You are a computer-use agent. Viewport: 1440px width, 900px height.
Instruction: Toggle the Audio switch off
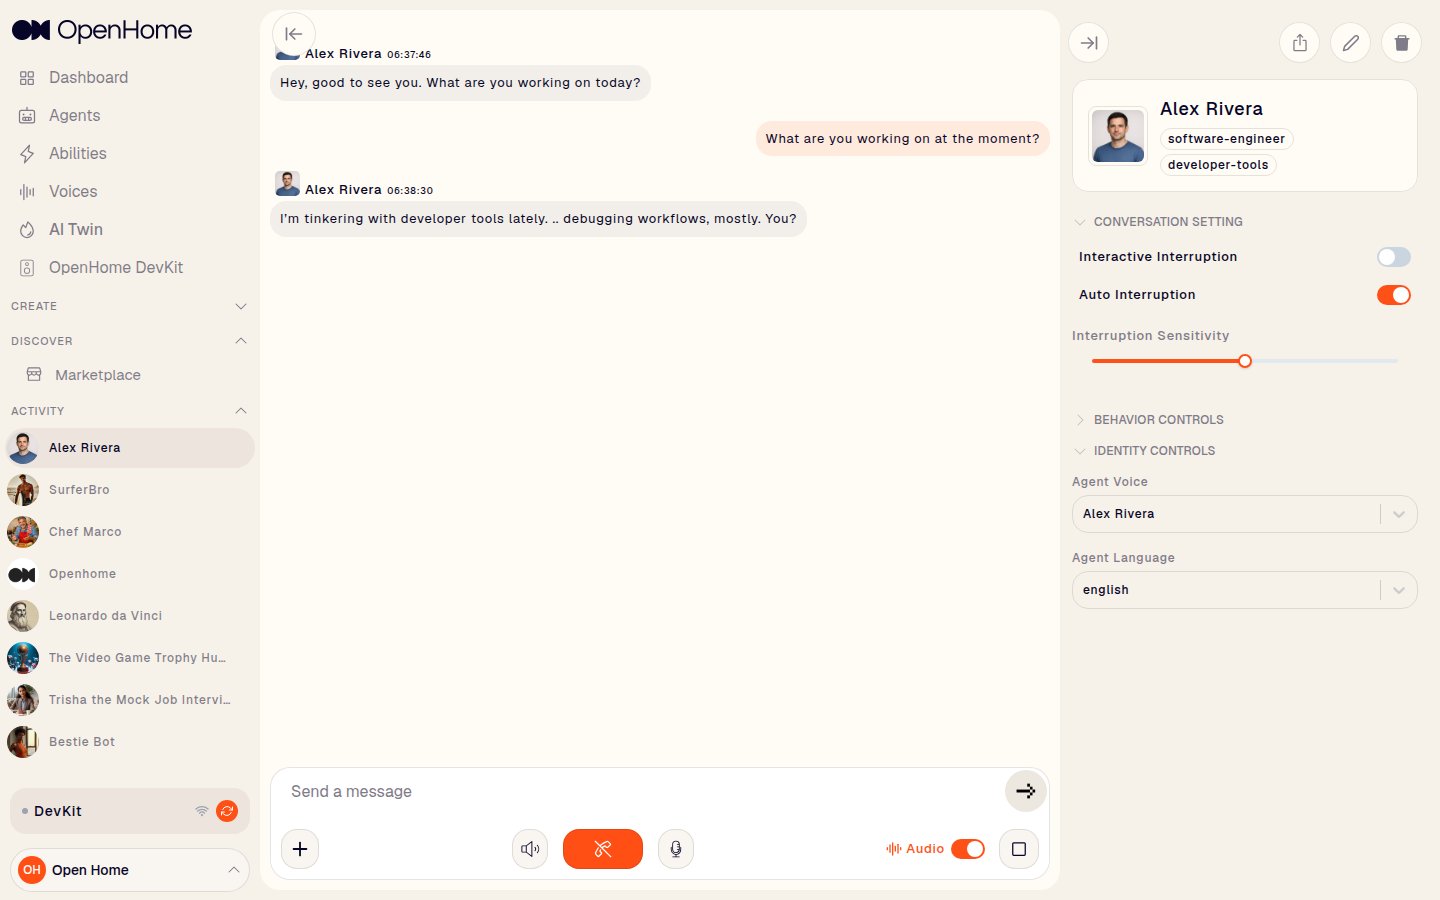[968, 849]
